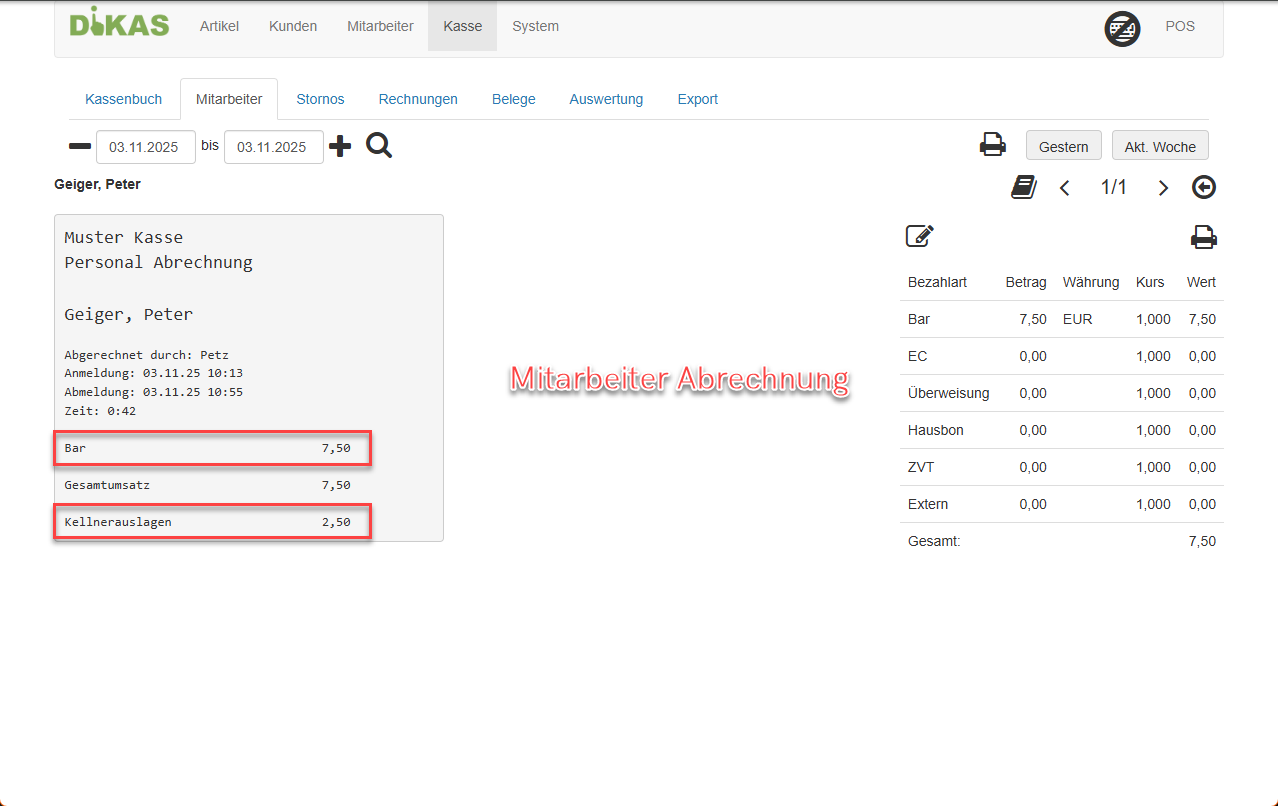Click the start date input field

tap(145, 147)
